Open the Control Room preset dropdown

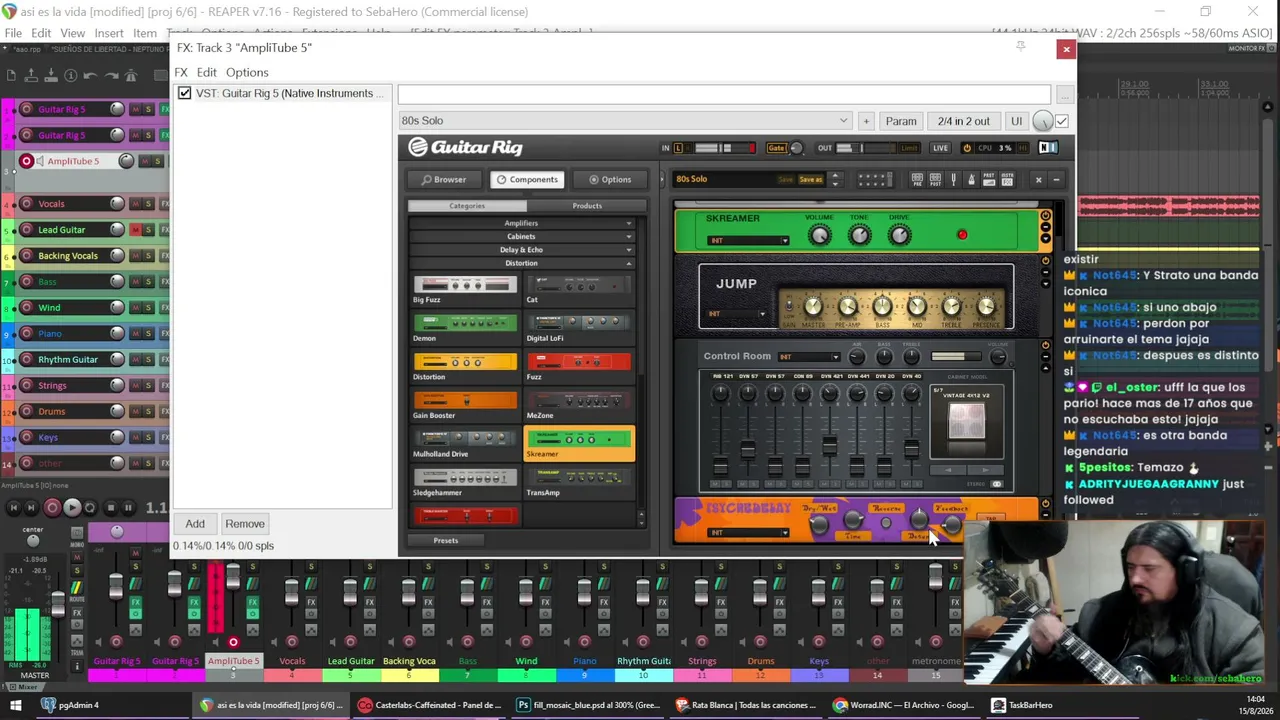tap(809, 357)
